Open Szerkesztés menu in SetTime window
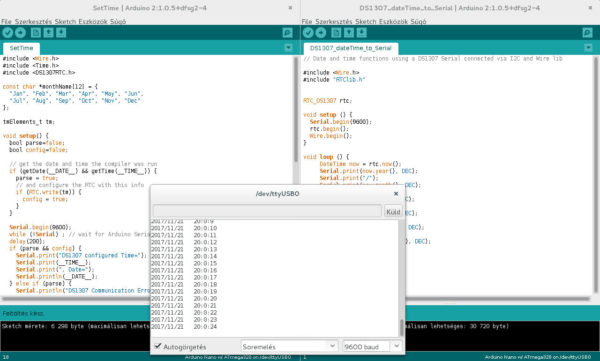The image size is (600, 361). point(33,21)
